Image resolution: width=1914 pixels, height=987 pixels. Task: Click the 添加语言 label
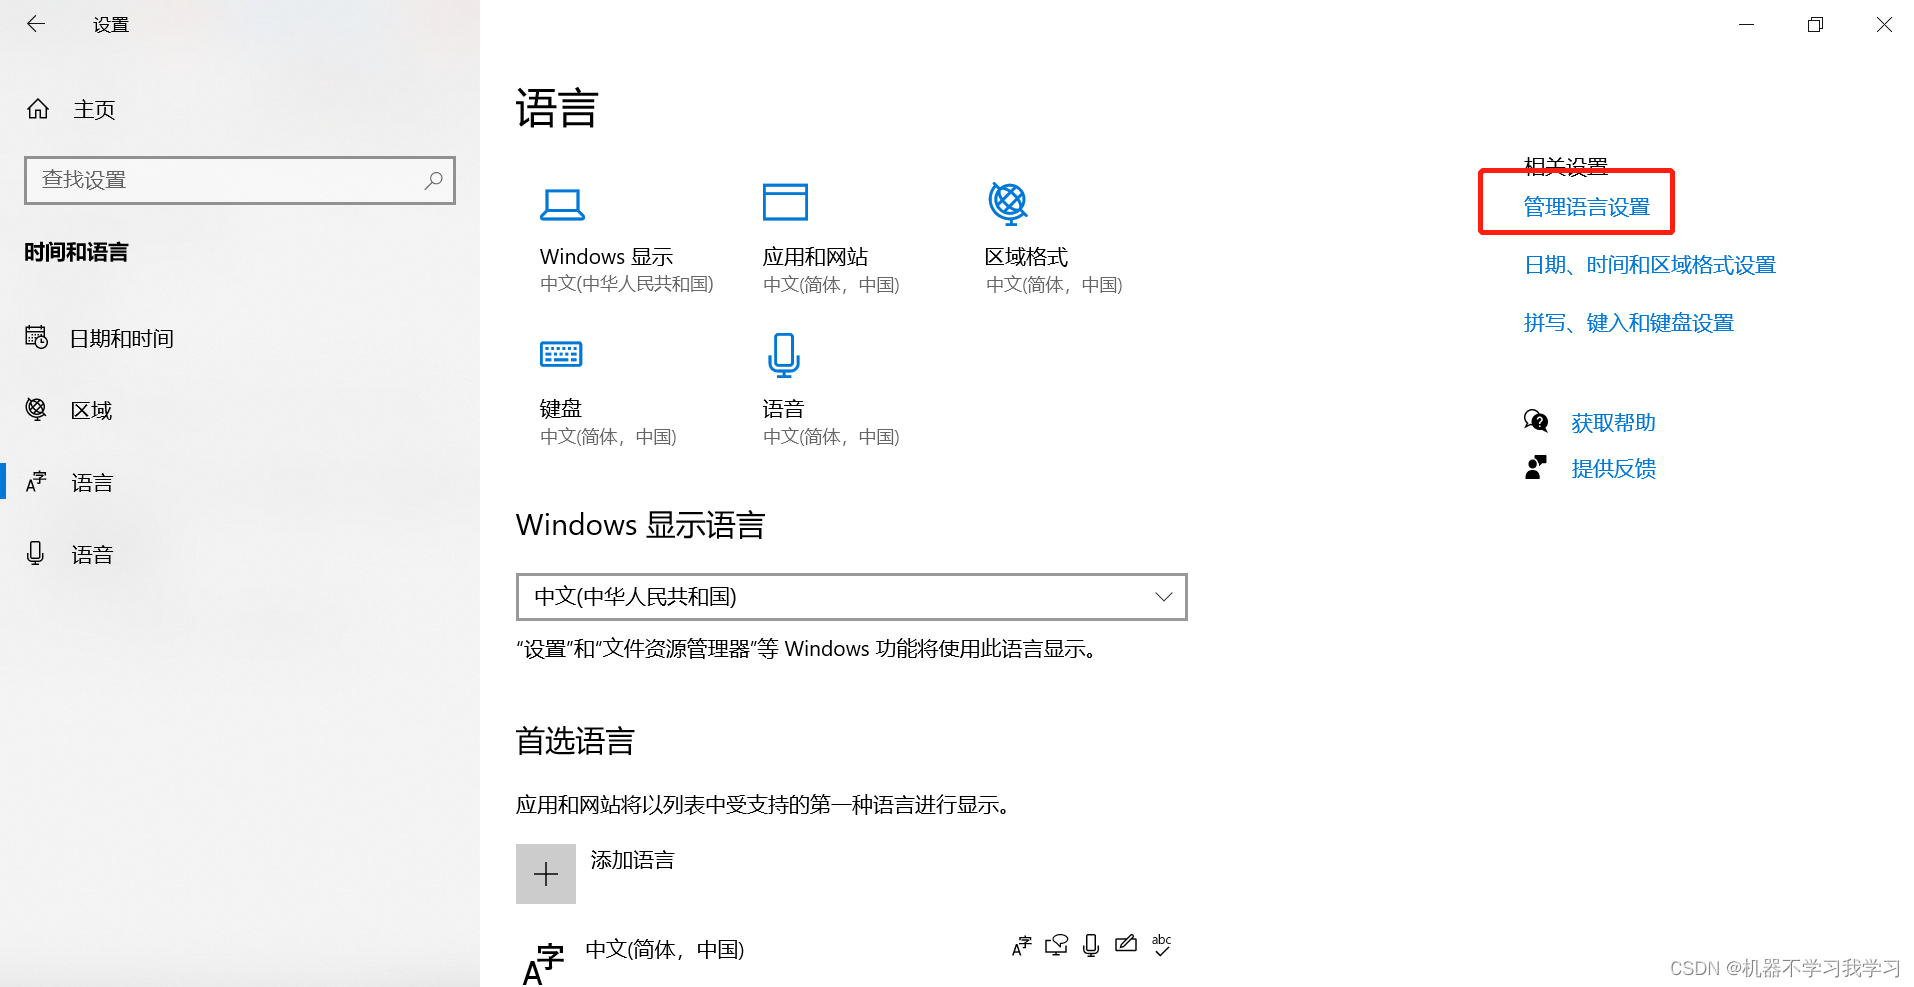pyautogui.click(x=632, y=860)
